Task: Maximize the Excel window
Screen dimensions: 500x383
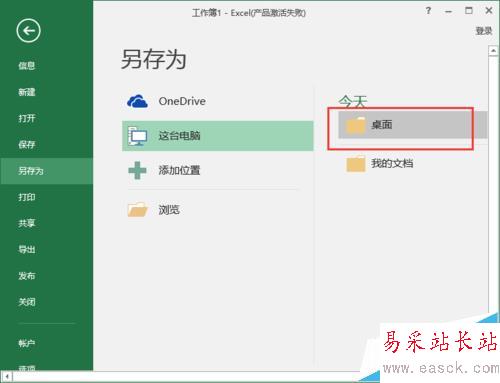Action: (x=469, y=11)
